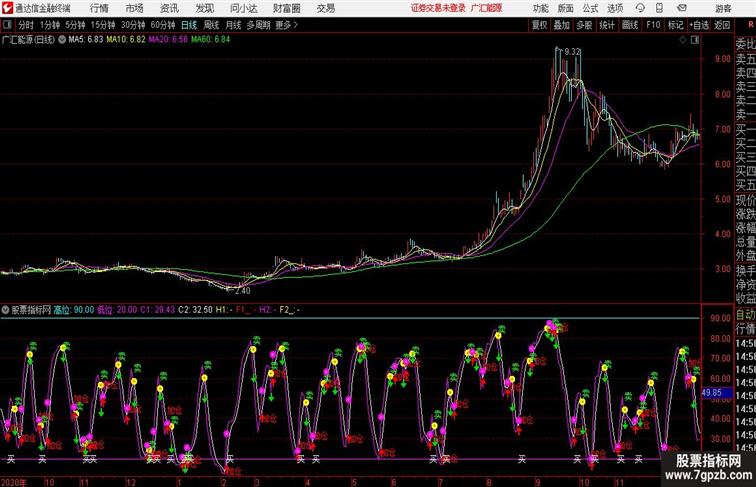Open the 交易 menu
The image size is (756, 487).
pyautogui.click(x=325, y=8)
